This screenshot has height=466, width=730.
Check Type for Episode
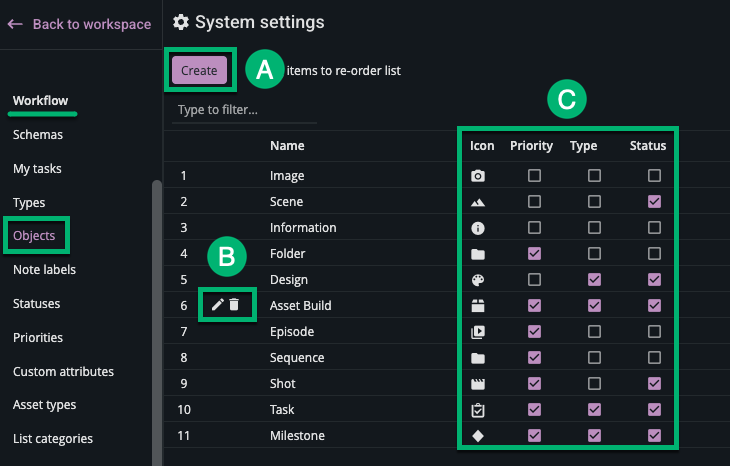point(594,331)
